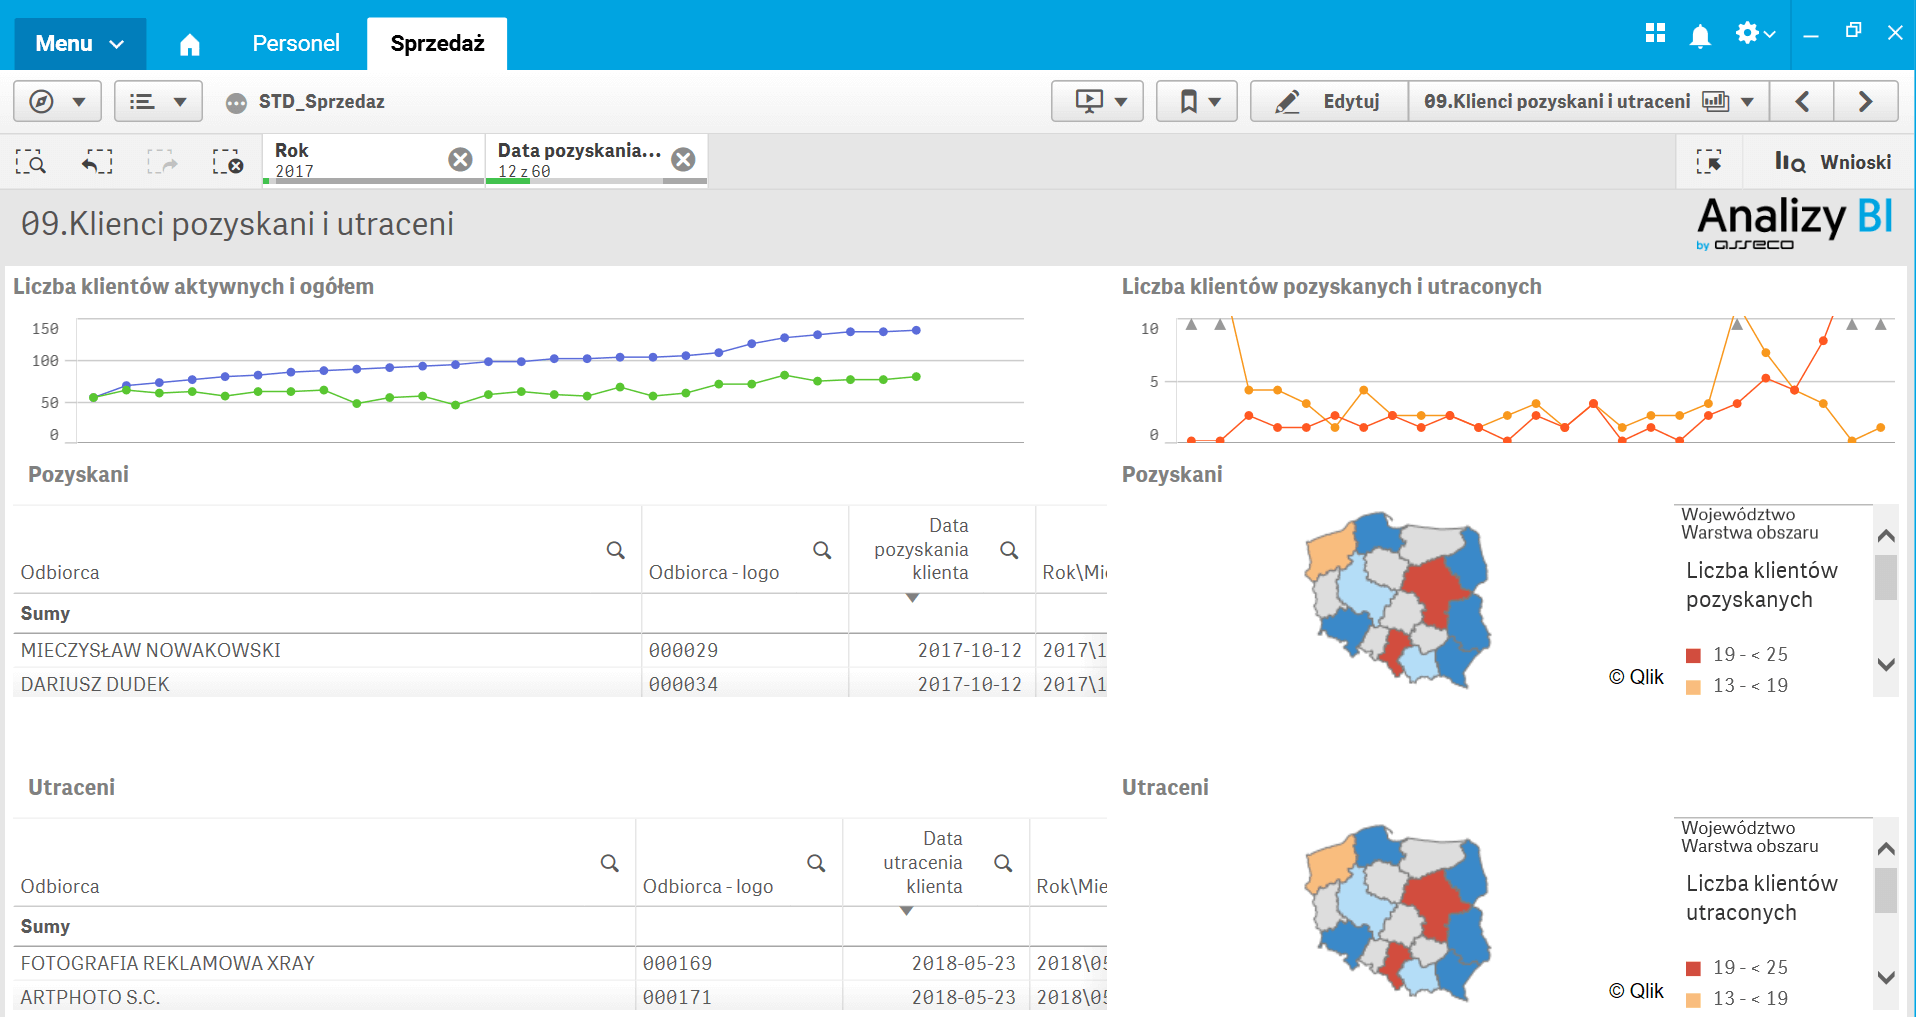Open the Menu dropdown
This screenshot has height=1017, width=1917.
point(80,44)
